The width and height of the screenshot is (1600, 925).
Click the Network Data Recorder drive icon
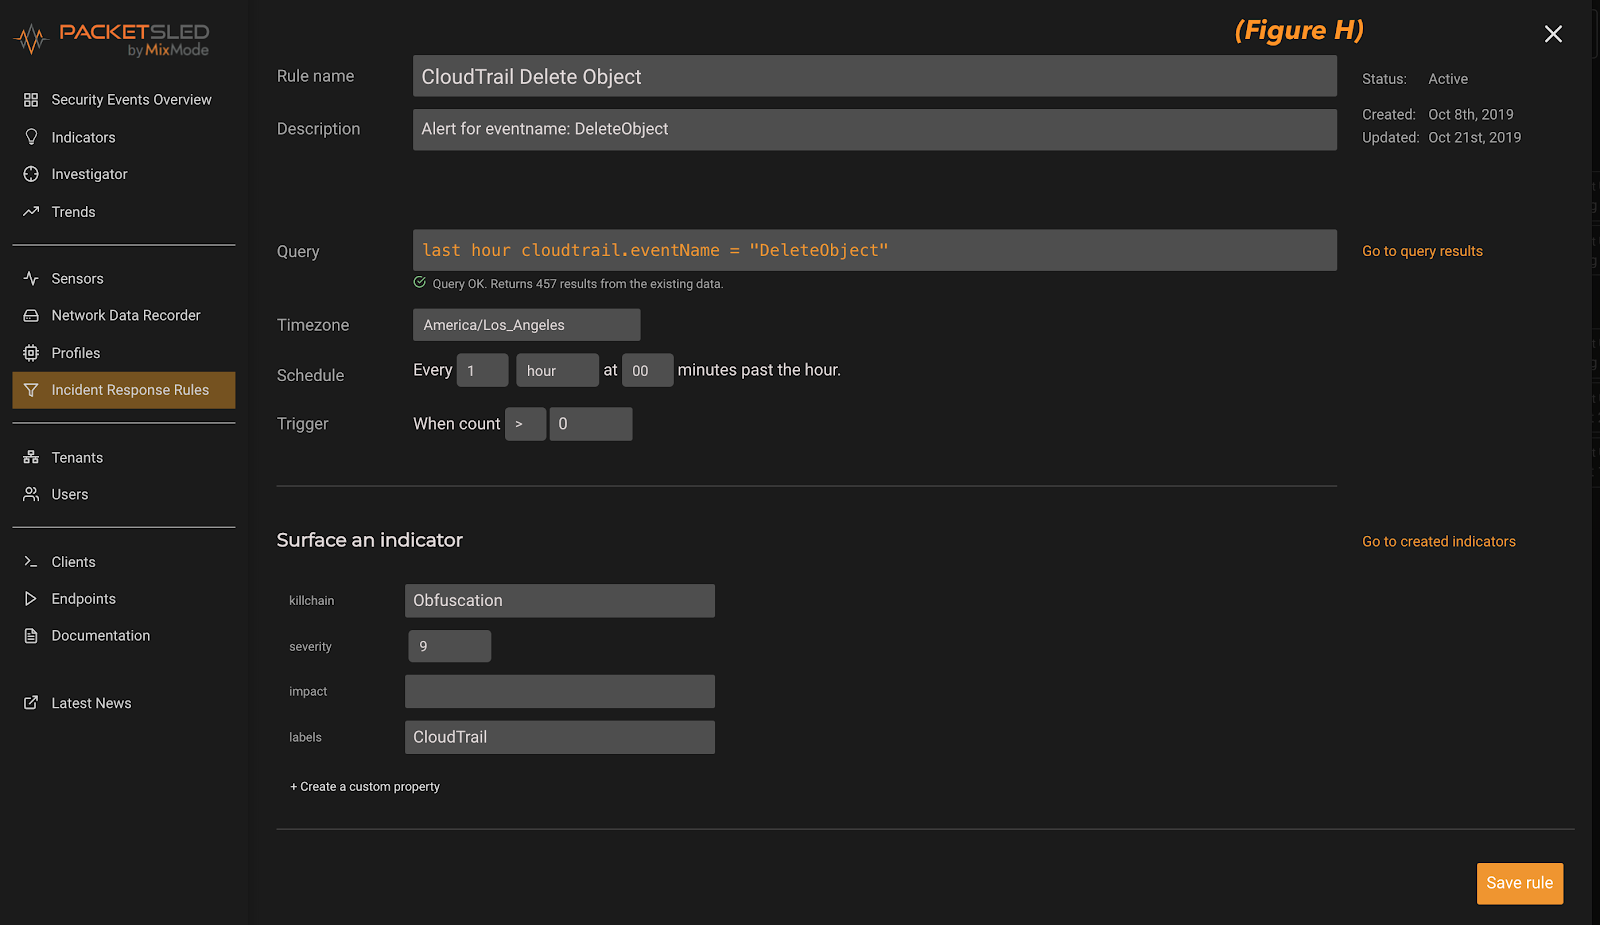click(x=31, y=315)
